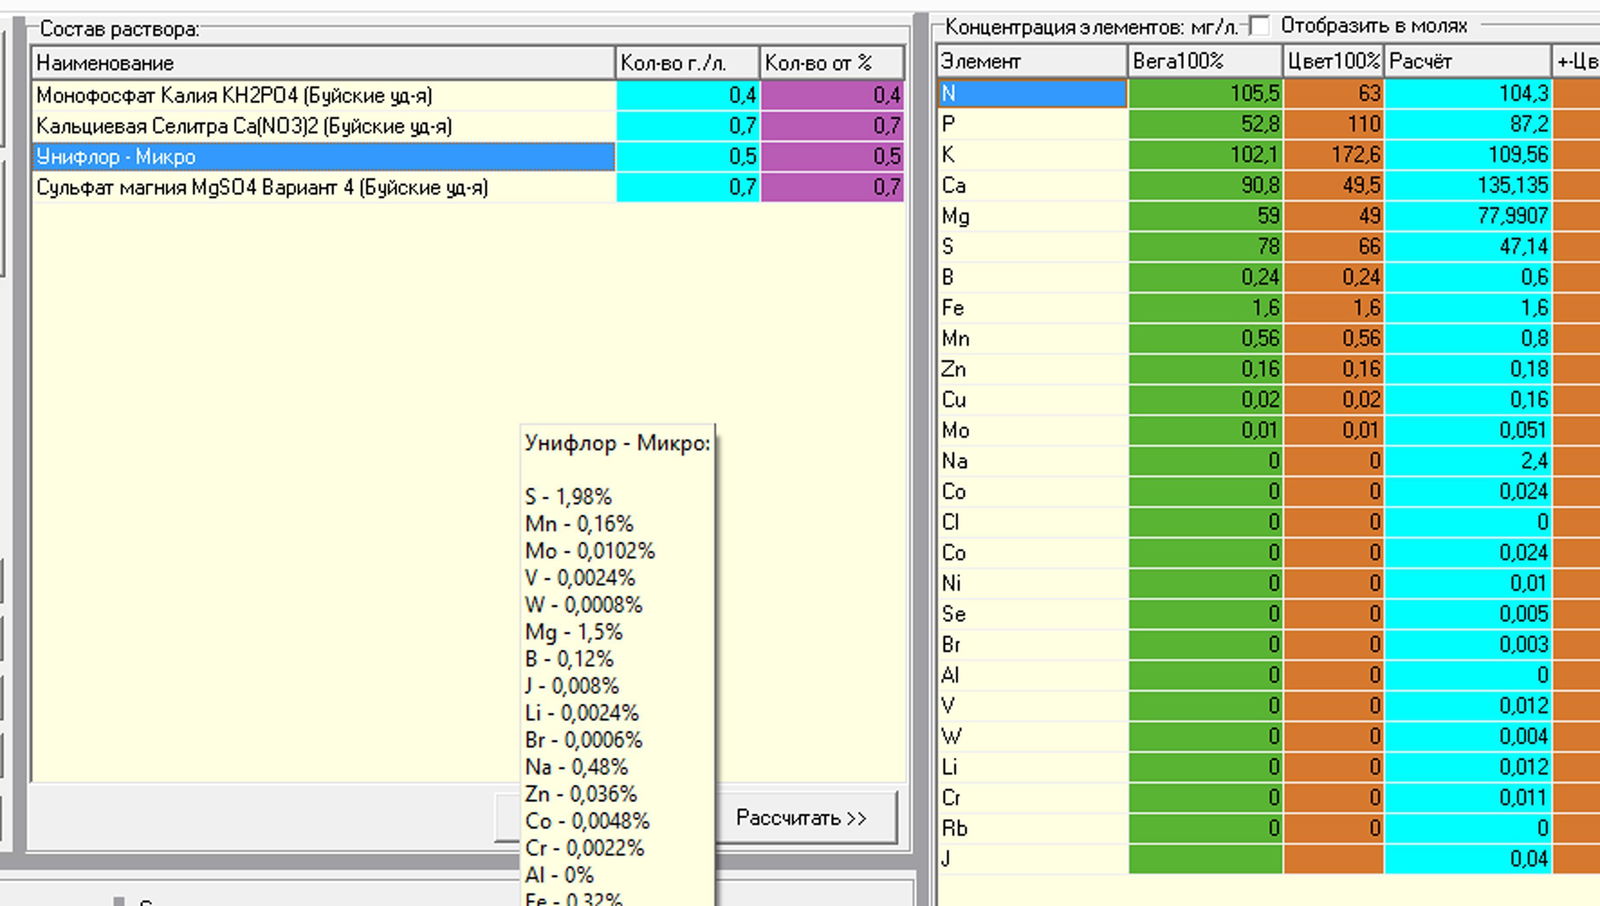1600x906 pixels.
Task: Select the element Mg row
Action: 1032,216
